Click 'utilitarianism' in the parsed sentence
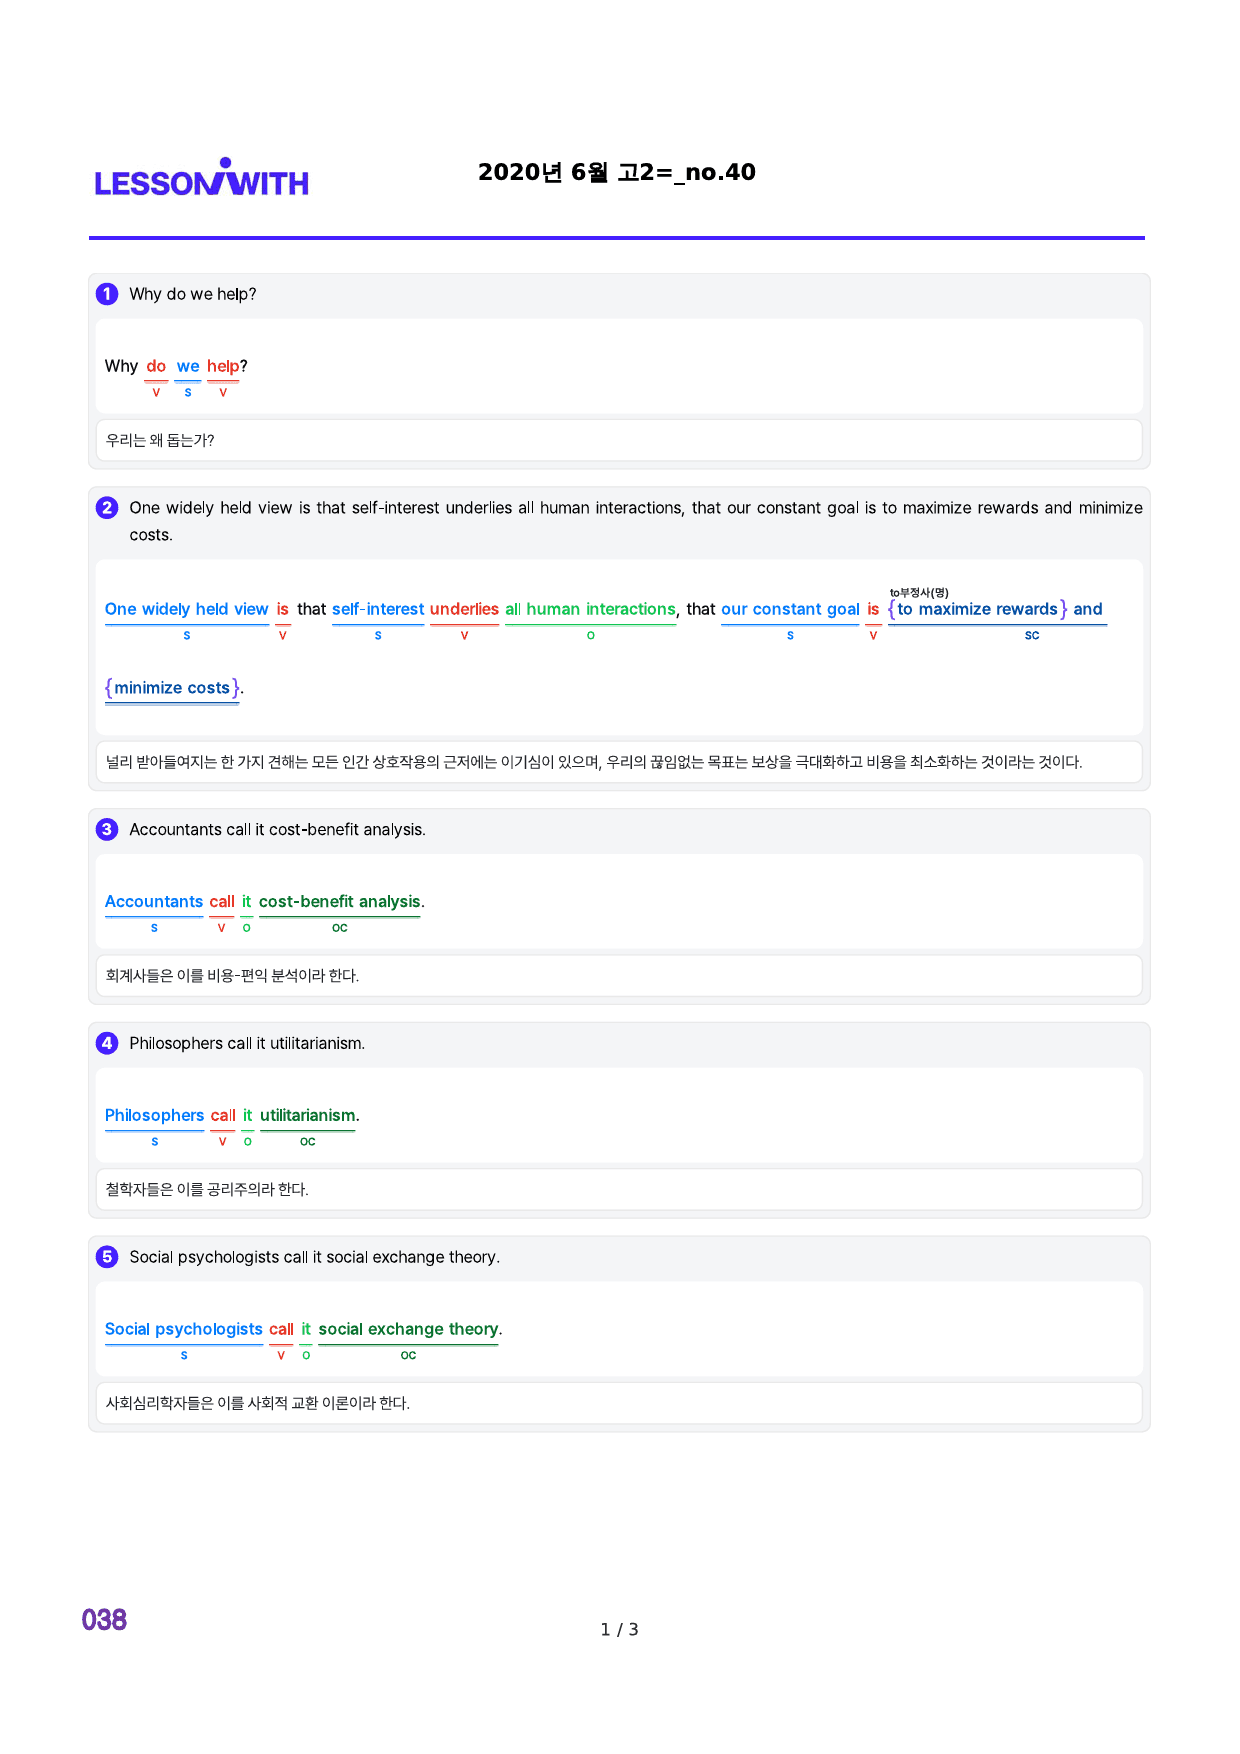The height and width of the screenshot is (1754, 1240). 308,1116
